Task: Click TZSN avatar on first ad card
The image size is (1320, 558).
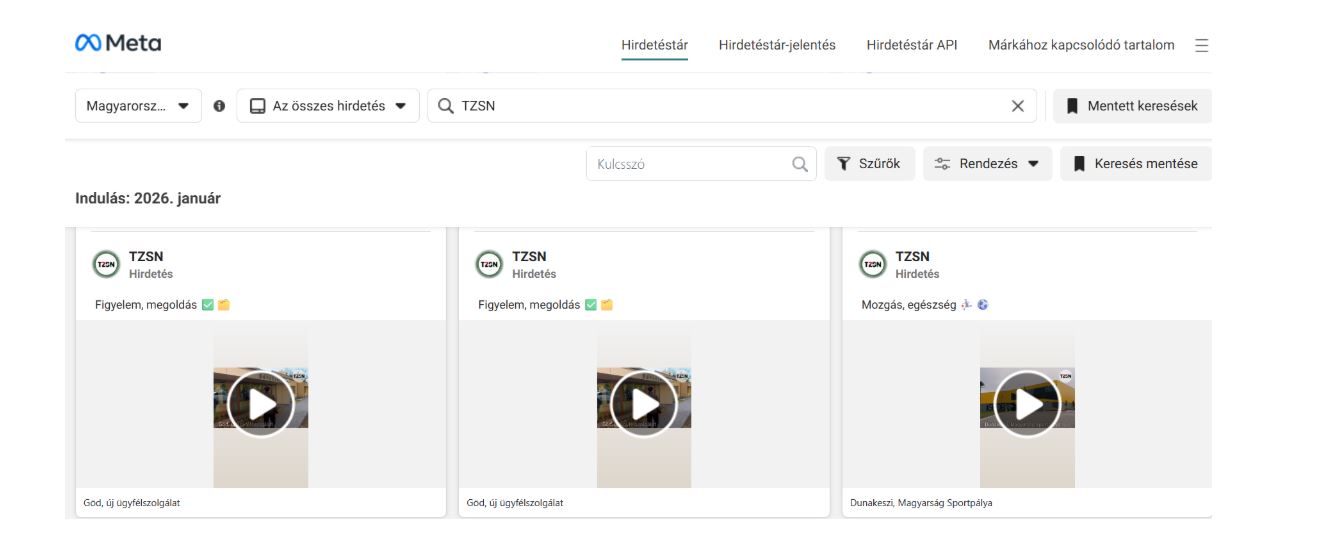Action: click(106, 264)
